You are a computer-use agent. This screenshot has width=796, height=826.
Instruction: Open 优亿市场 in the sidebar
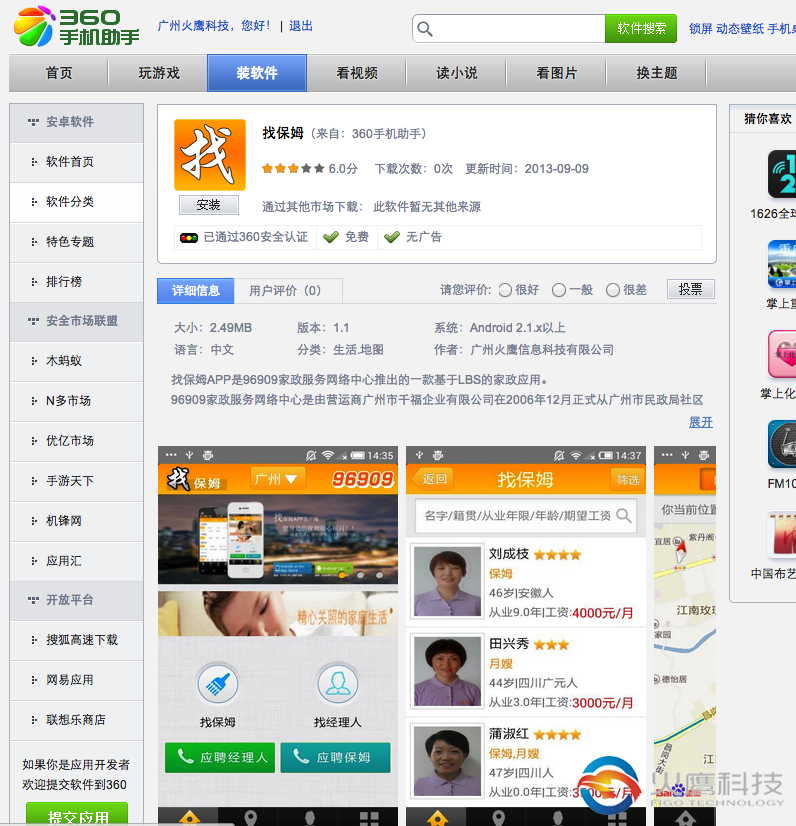[76, 441]
